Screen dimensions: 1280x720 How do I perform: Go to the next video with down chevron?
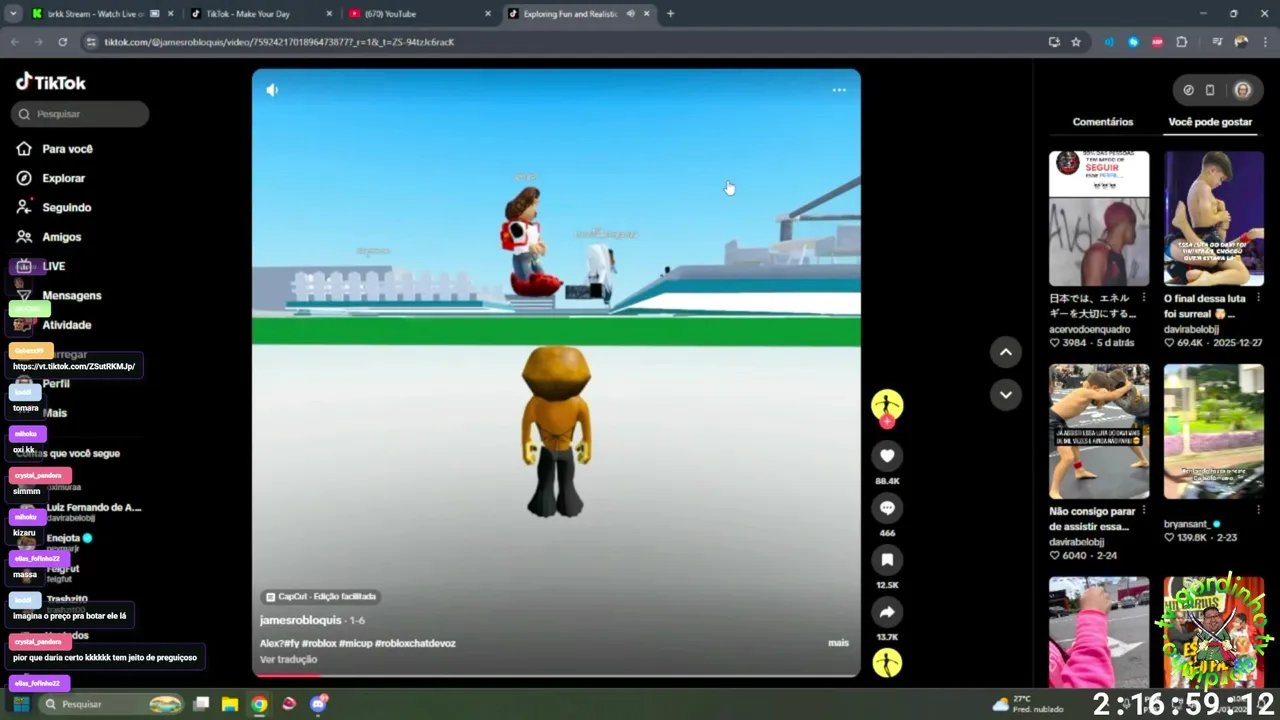[1006, 395]
